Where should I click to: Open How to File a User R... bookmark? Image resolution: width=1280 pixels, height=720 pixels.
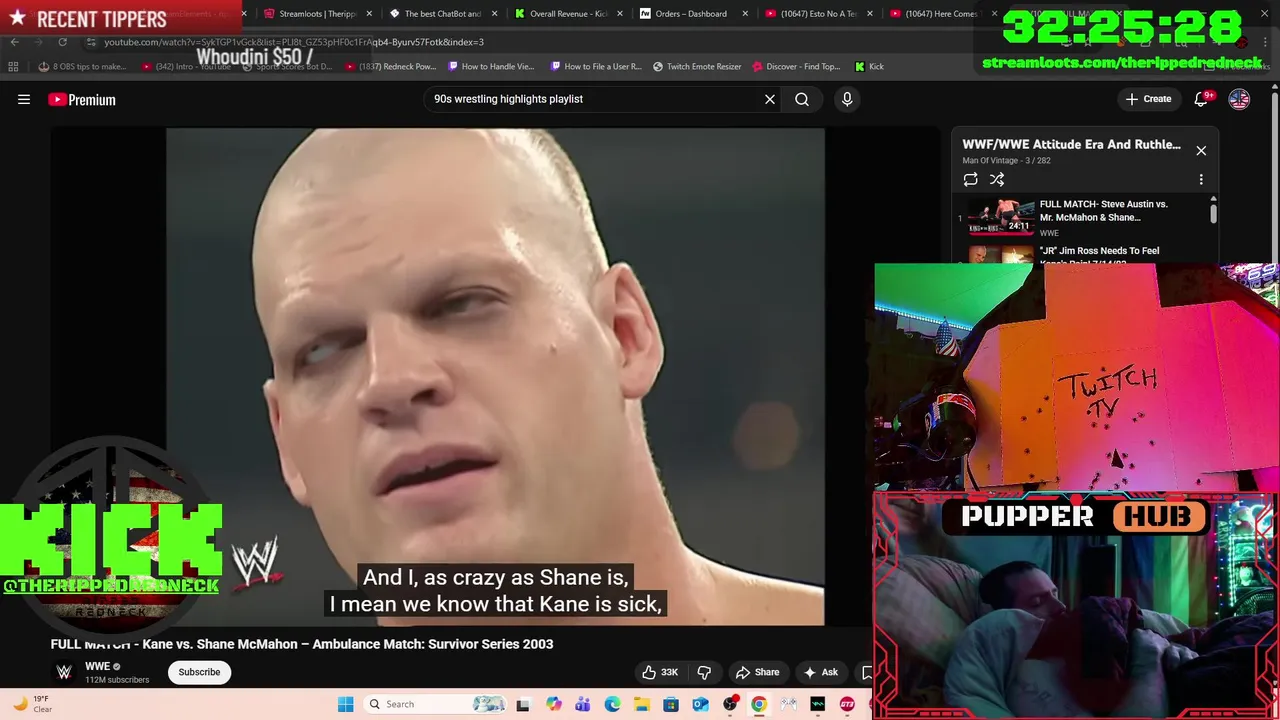pos(596,67)
